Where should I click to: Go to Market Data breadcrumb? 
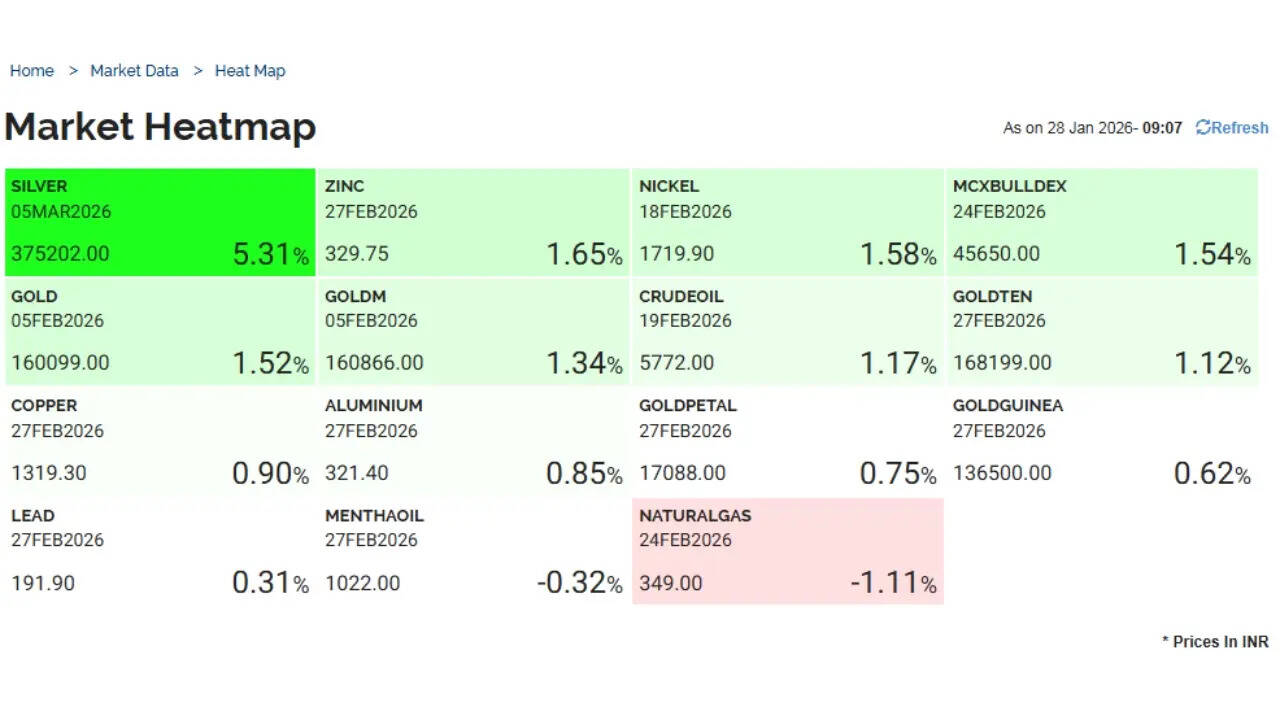pyautogui.click(x=134, y=71)
